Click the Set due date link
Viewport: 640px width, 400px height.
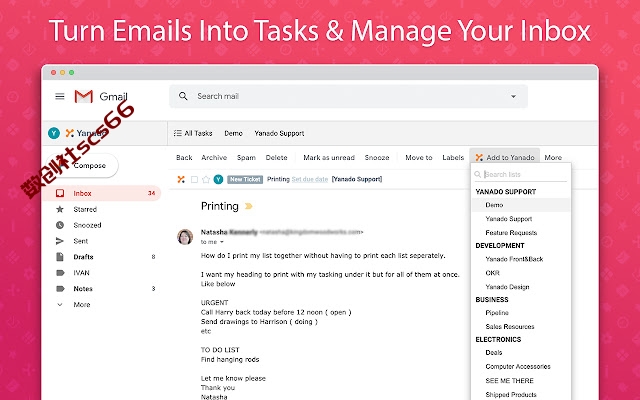point(310,179)
